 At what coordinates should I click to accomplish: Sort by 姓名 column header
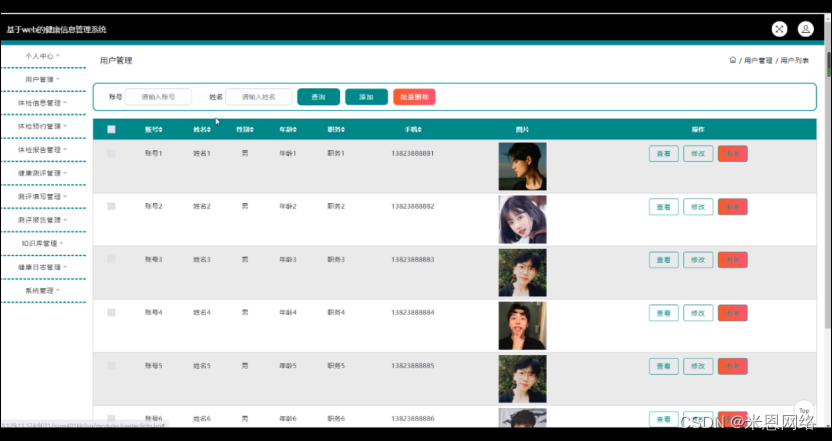pos(202,129)
